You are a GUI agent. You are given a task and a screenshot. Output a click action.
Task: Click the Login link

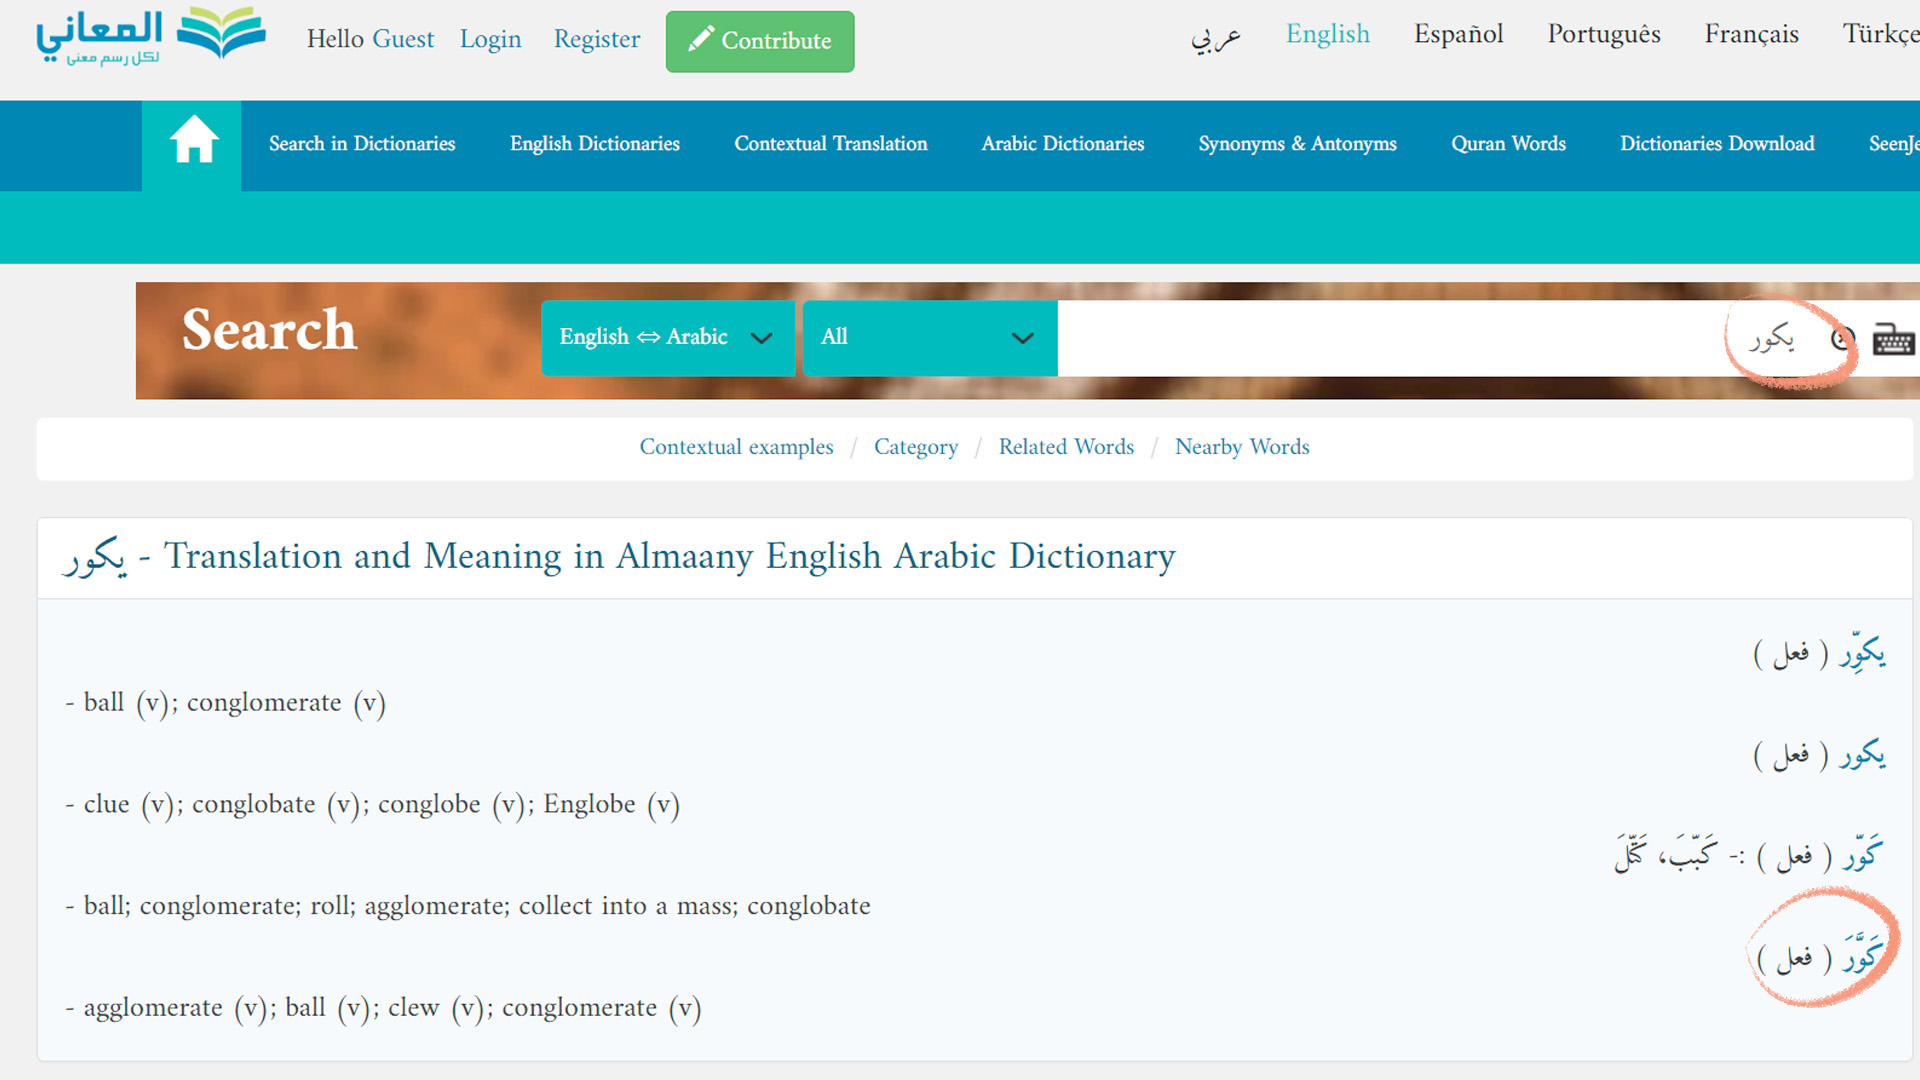tap(490, 40)
